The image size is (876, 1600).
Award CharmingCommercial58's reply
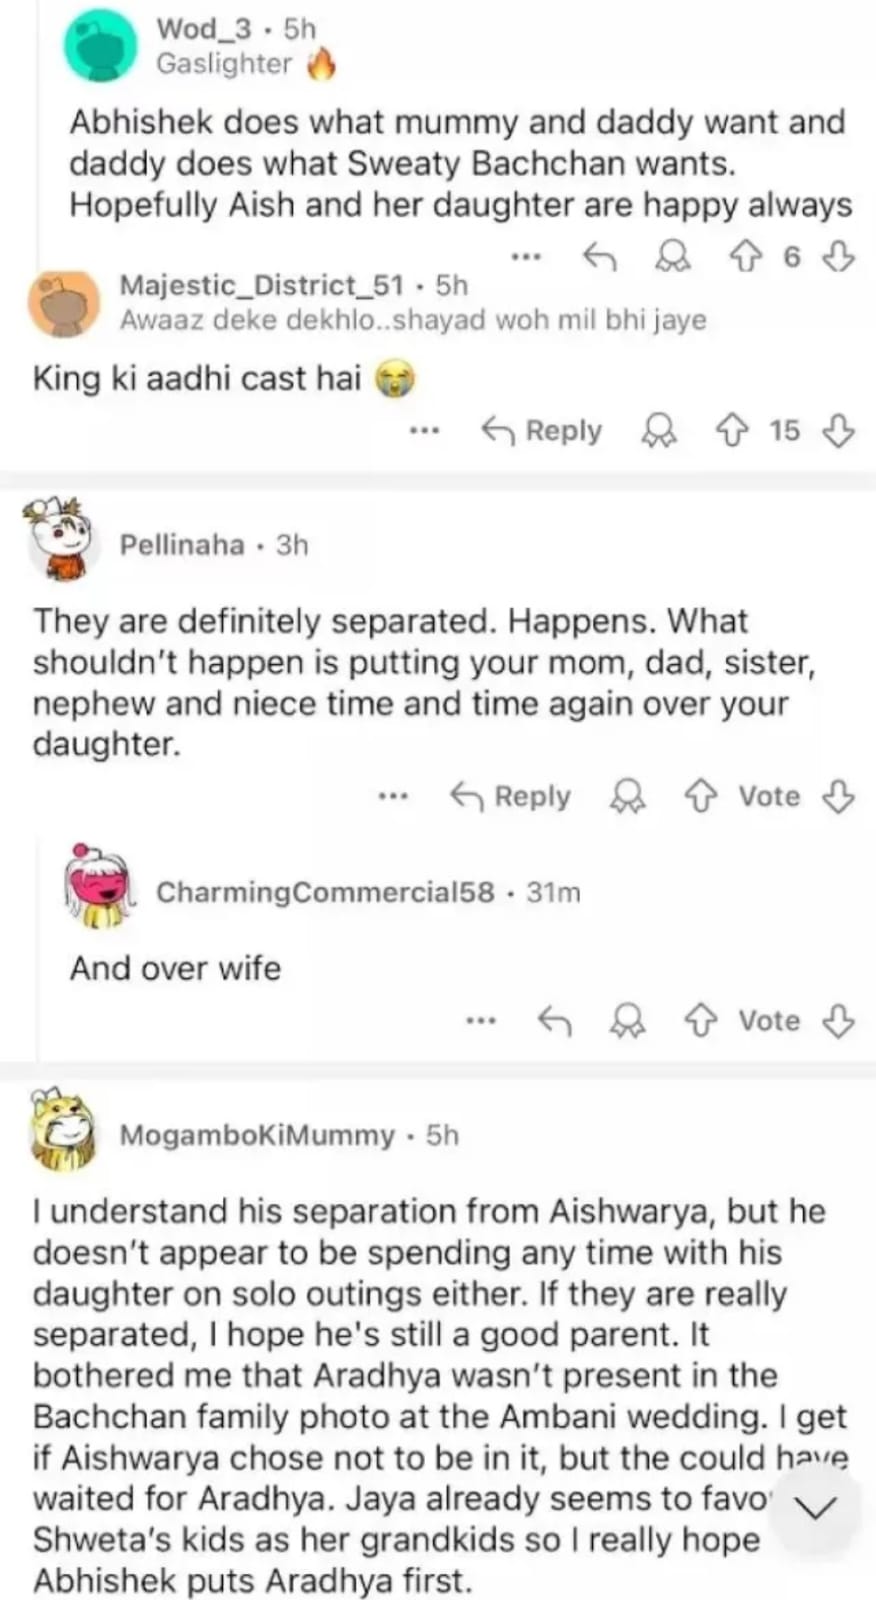pyautogui.click(x=628, y=1021)
